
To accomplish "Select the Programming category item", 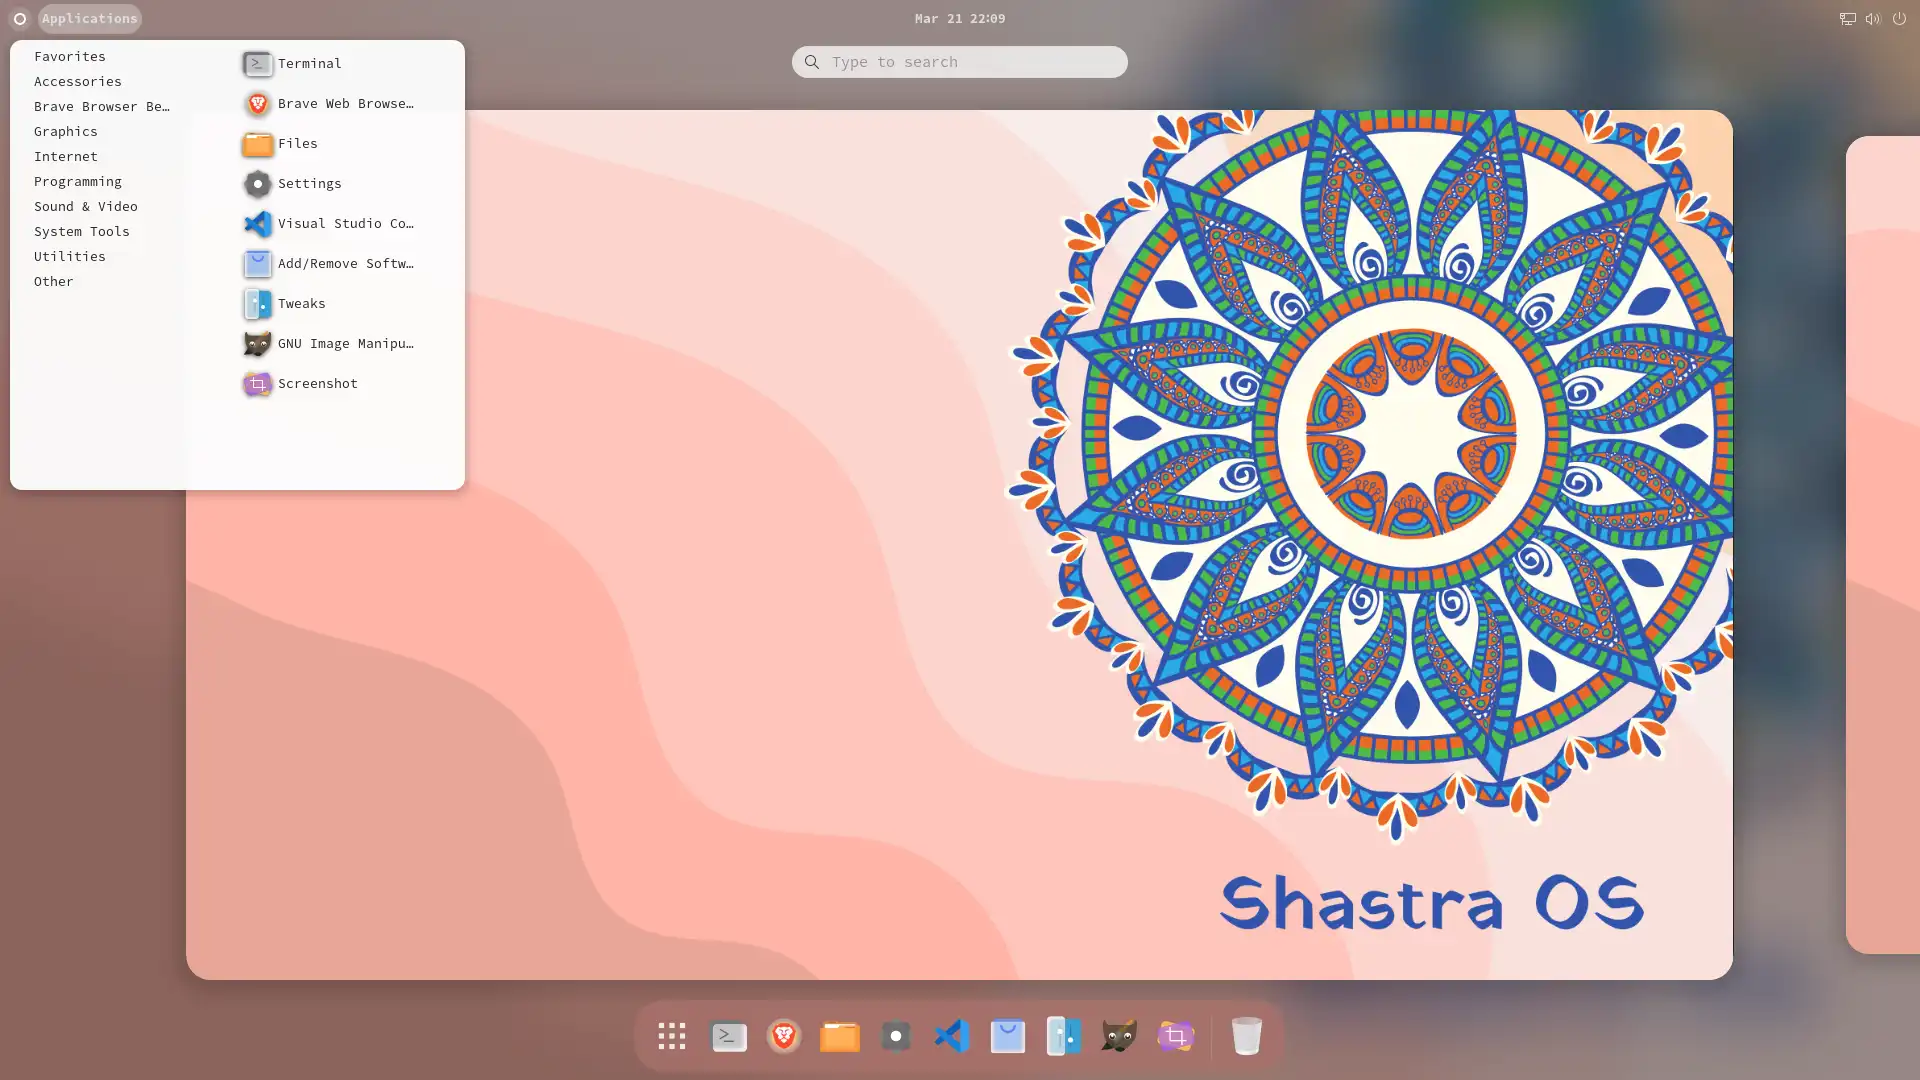I will pos(78,181).
